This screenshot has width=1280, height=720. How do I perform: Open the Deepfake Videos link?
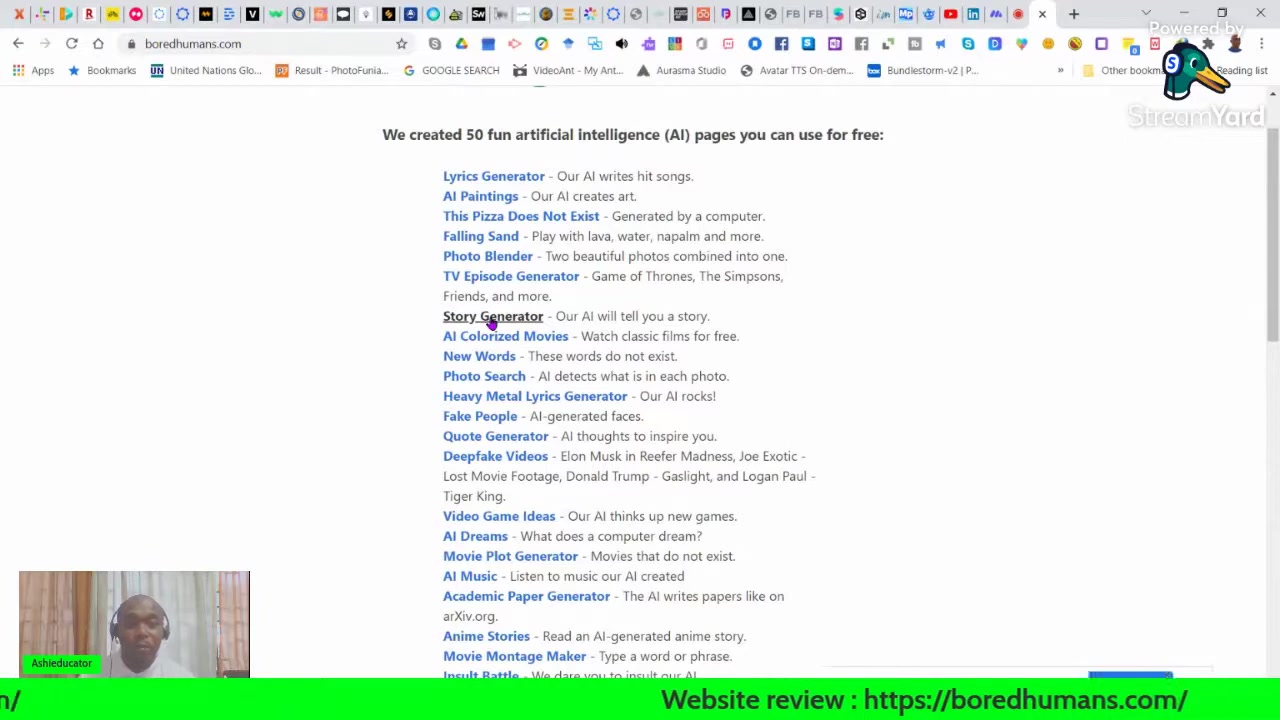[x=495, y=456]
